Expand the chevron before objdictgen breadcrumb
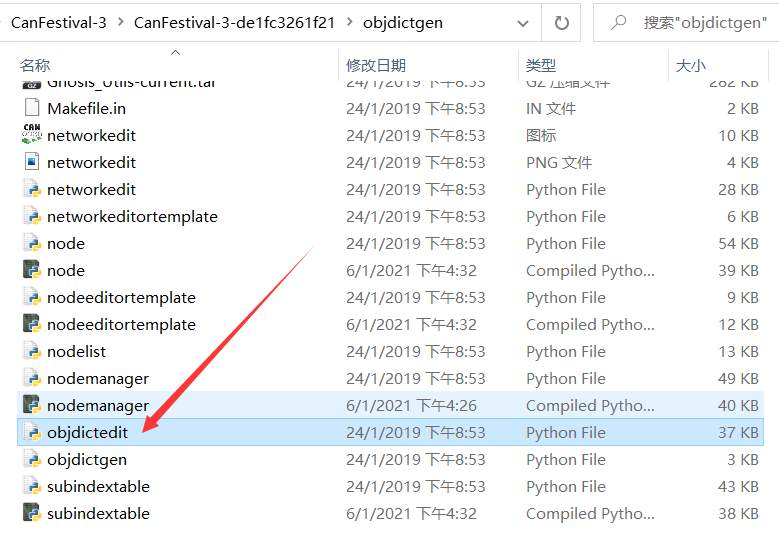This screenshot has height=539, width=779. [349, 22]
